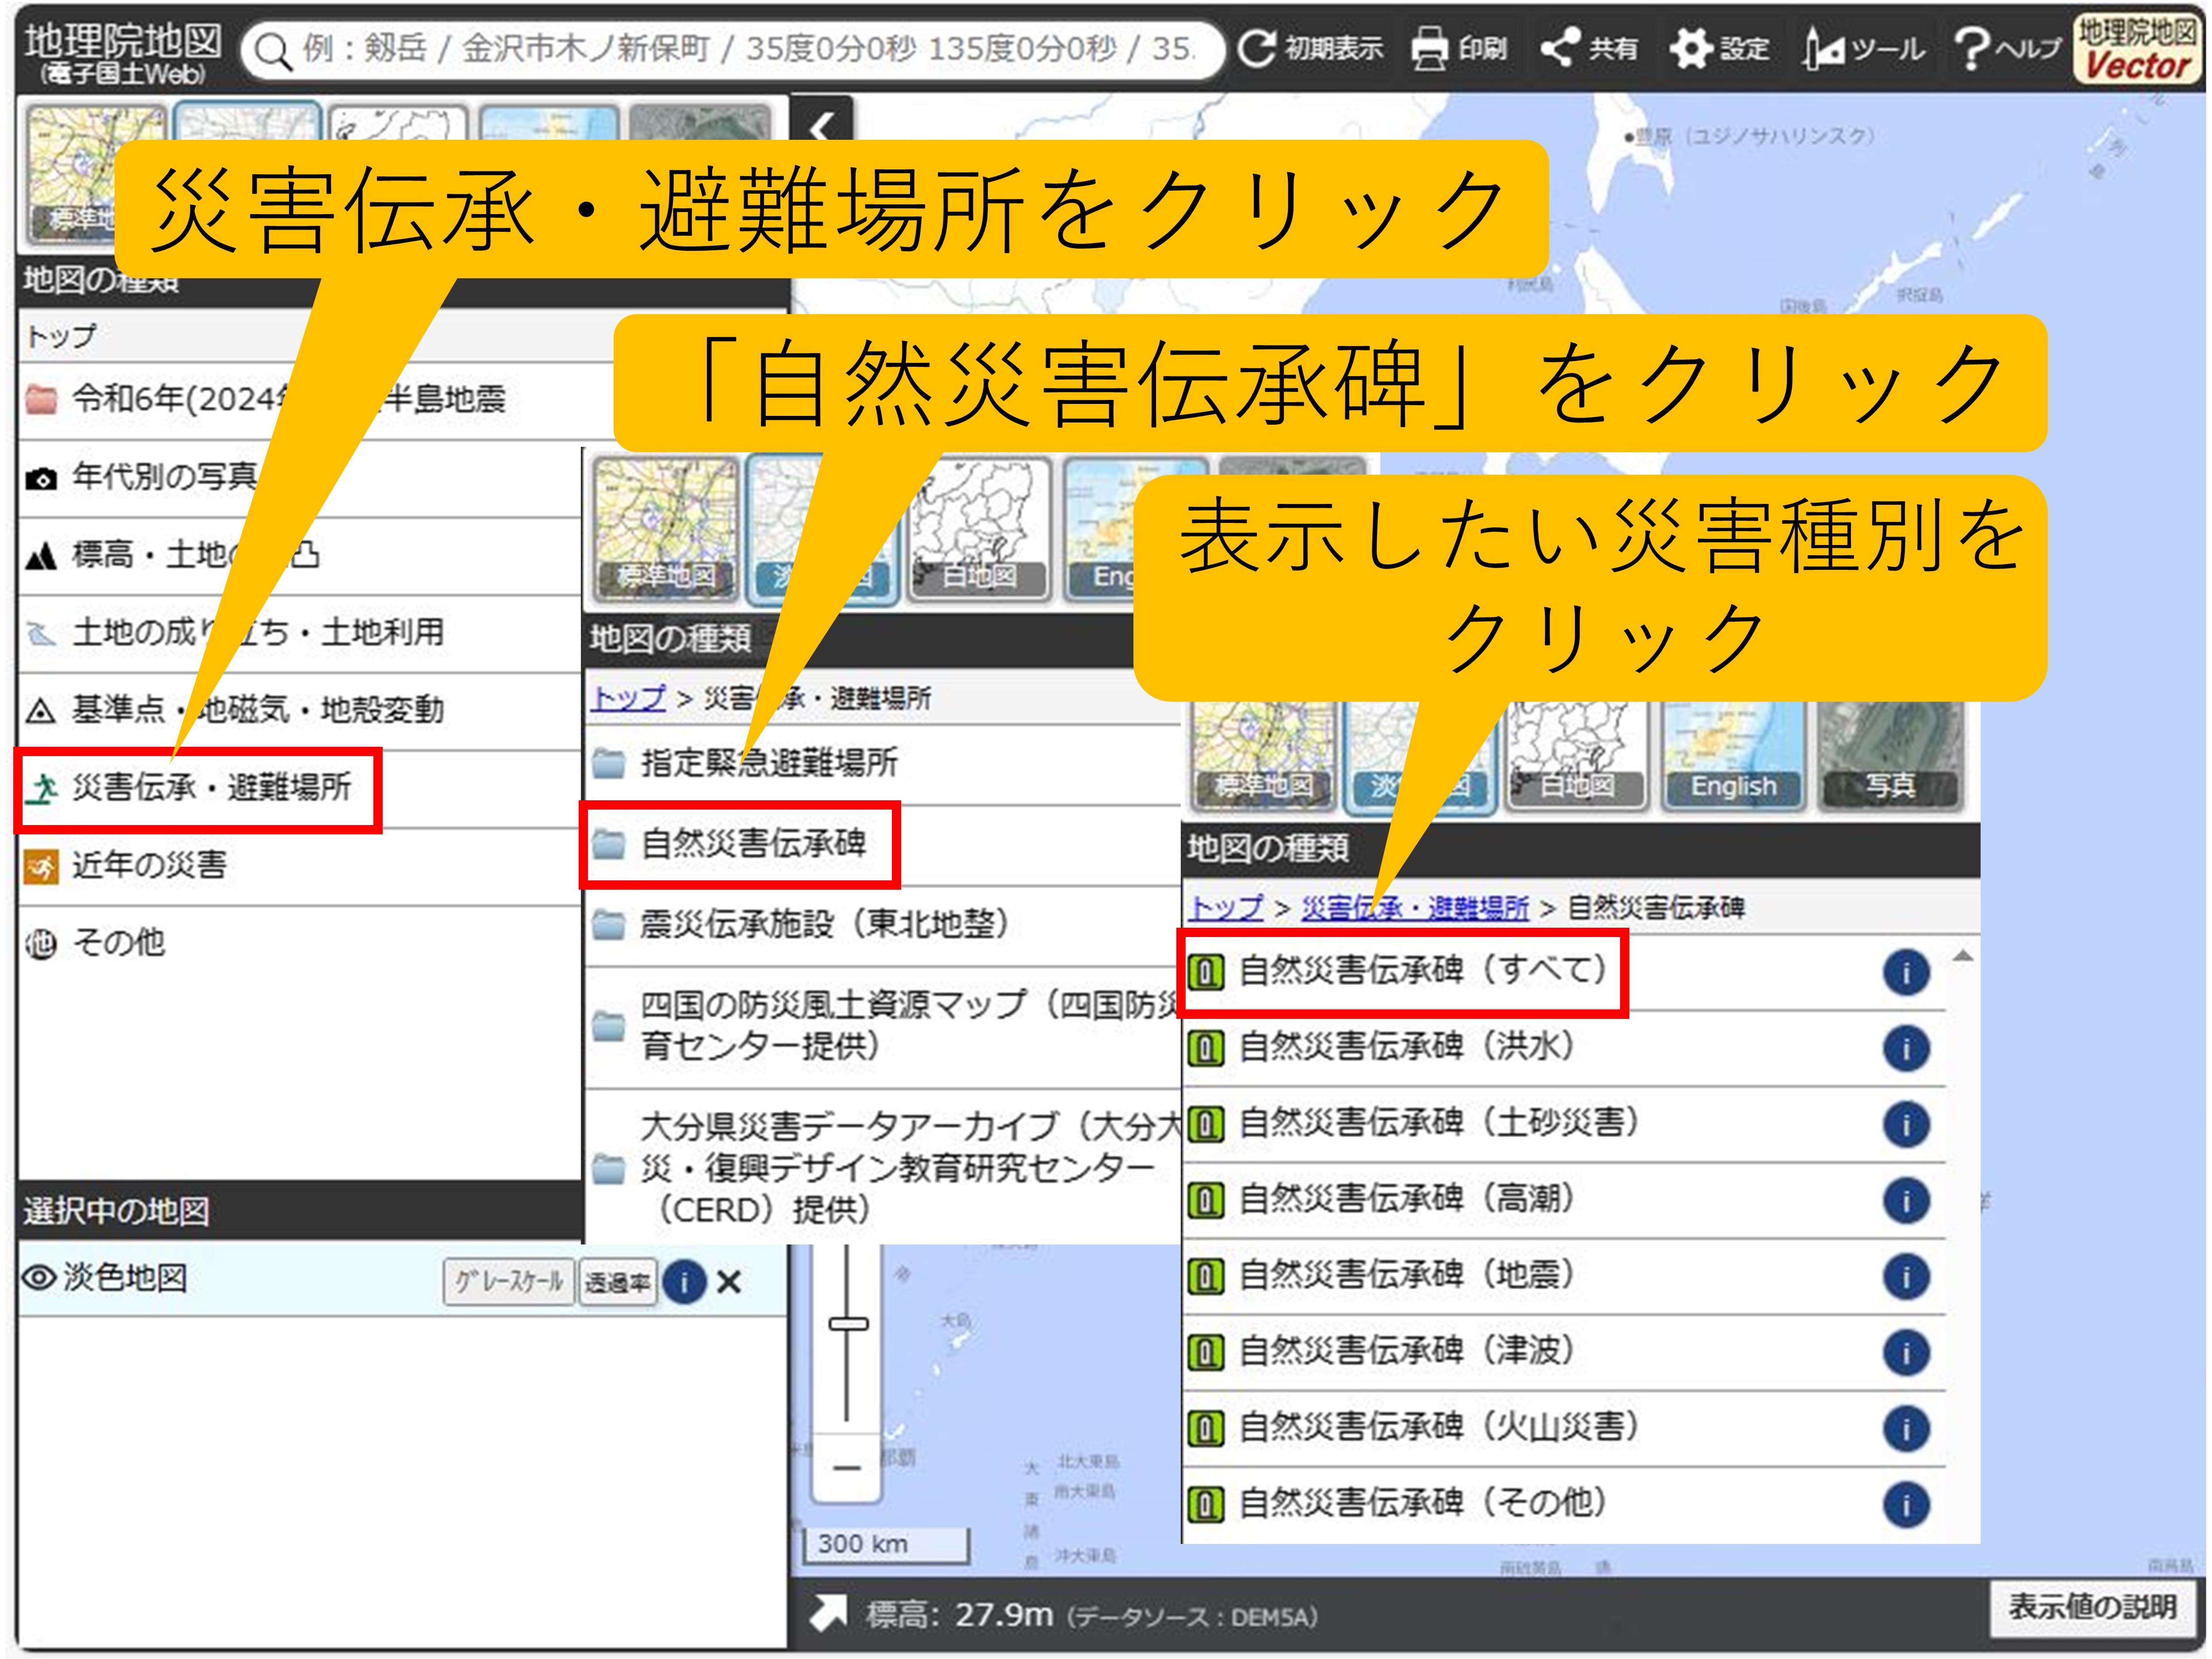2212x1659 pixels.
Task: Open 指定緊急避難場所 folder
Action: coord(882,764)
